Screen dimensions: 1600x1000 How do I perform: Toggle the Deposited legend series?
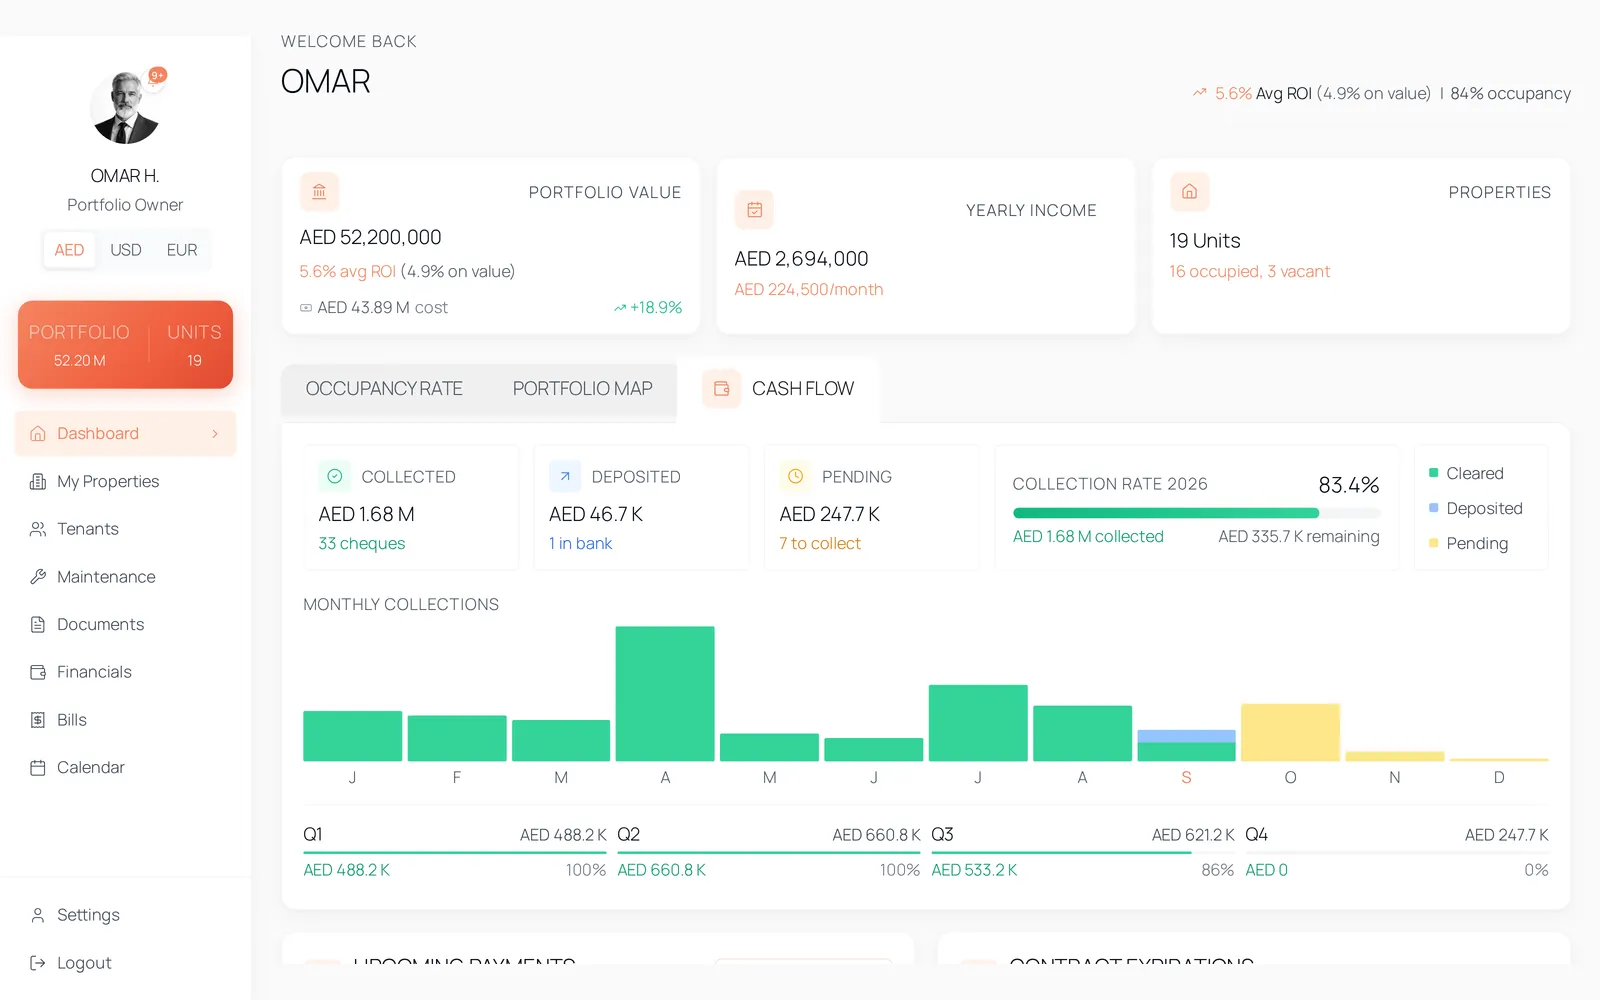click(1475, 508)
